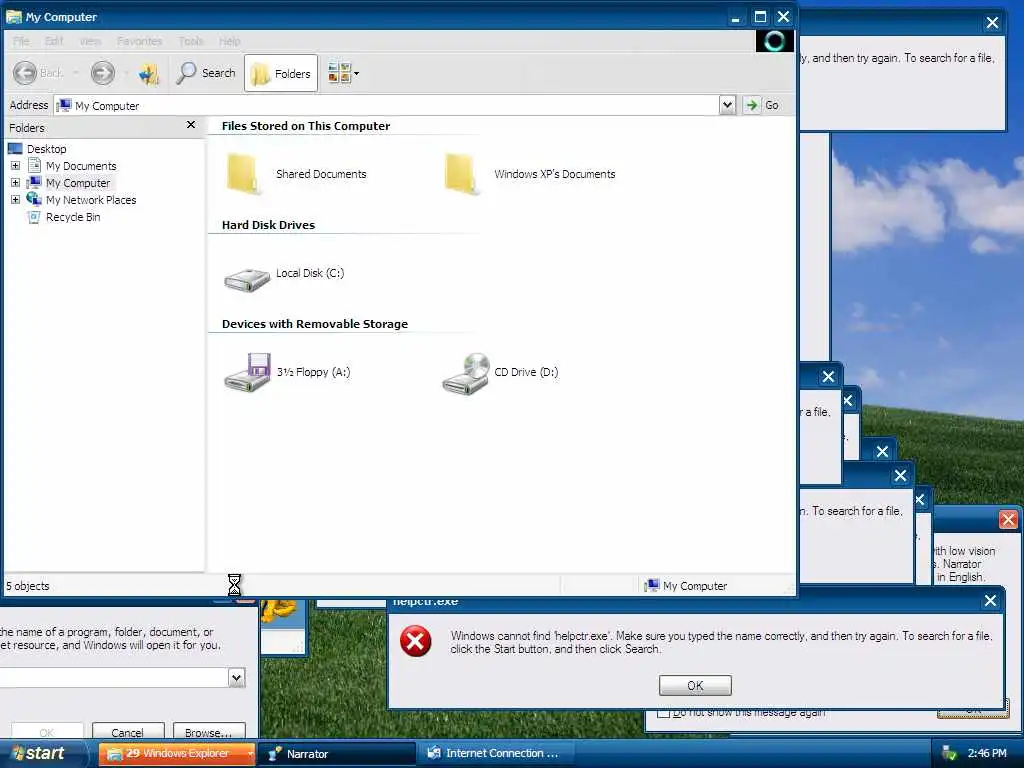
Task: Open the View menu
Action: click(90, 41)
